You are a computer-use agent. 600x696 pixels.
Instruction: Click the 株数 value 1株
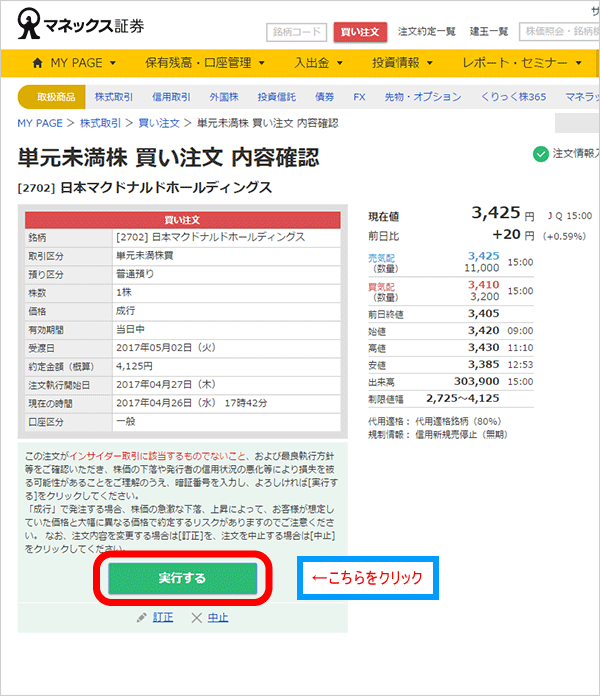124,292
